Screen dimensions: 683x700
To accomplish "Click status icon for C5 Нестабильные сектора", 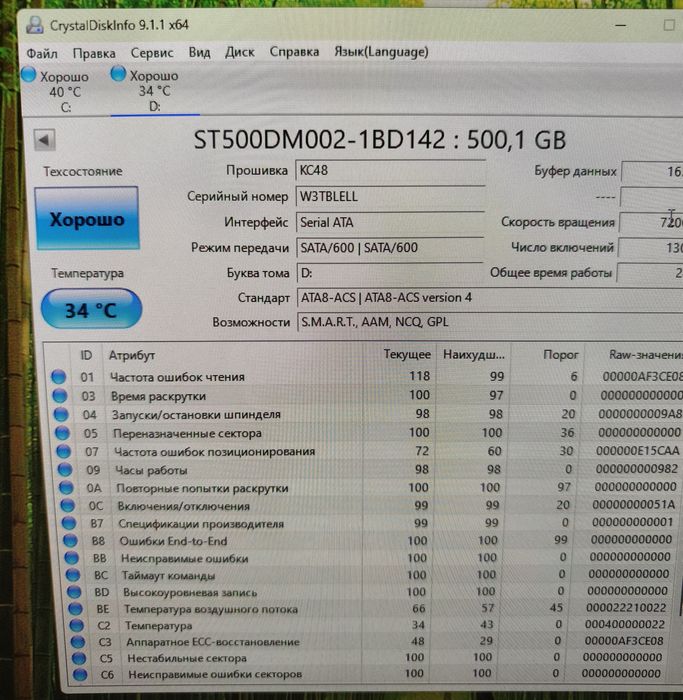I will click(x=79, y=658).
